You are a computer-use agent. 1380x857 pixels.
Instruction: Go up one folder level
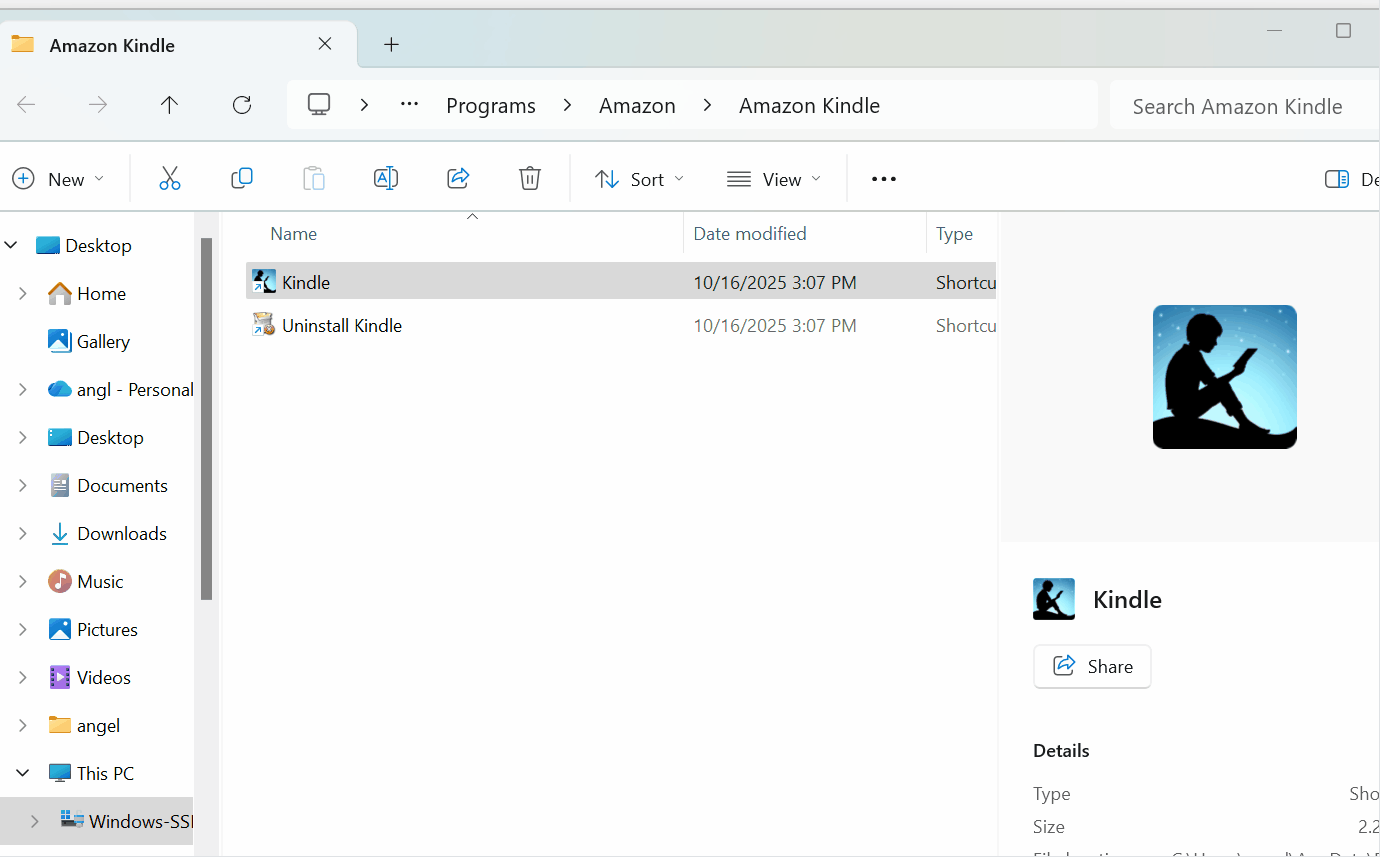click(170, 105)
